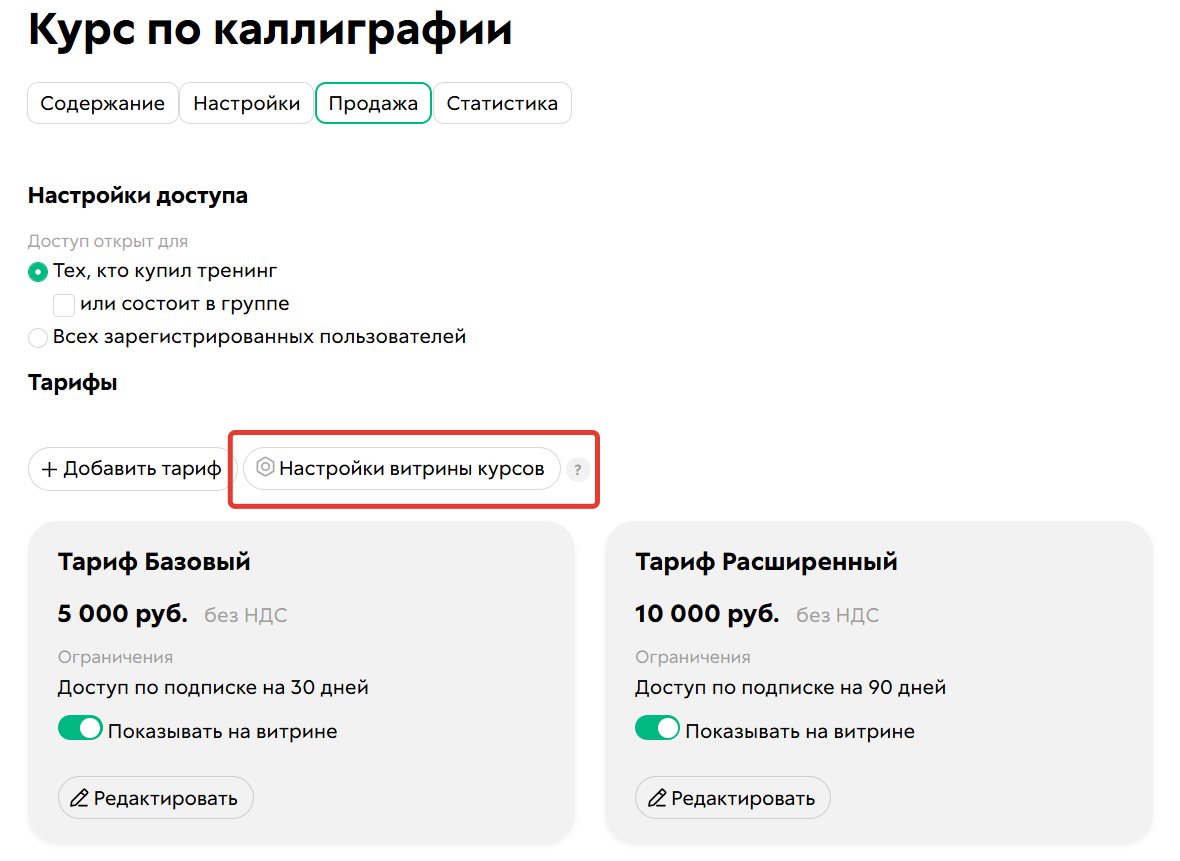This screenshot has width=1180, height=861.
Task: Disable 'Показывать на витрине' for Тариф Базовый
Action: pos(81,728)
